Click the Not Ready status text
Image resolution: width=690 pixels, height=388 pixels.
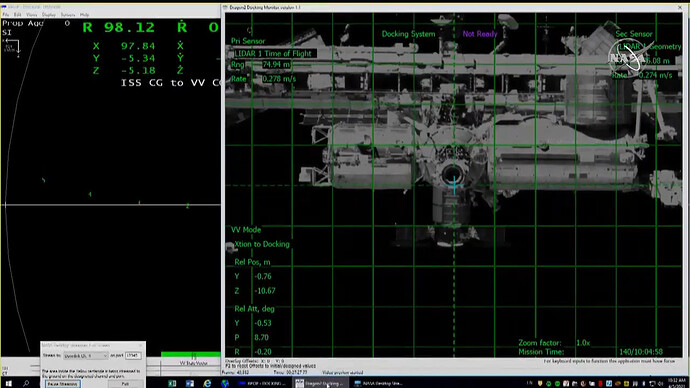tap(480, 34)
